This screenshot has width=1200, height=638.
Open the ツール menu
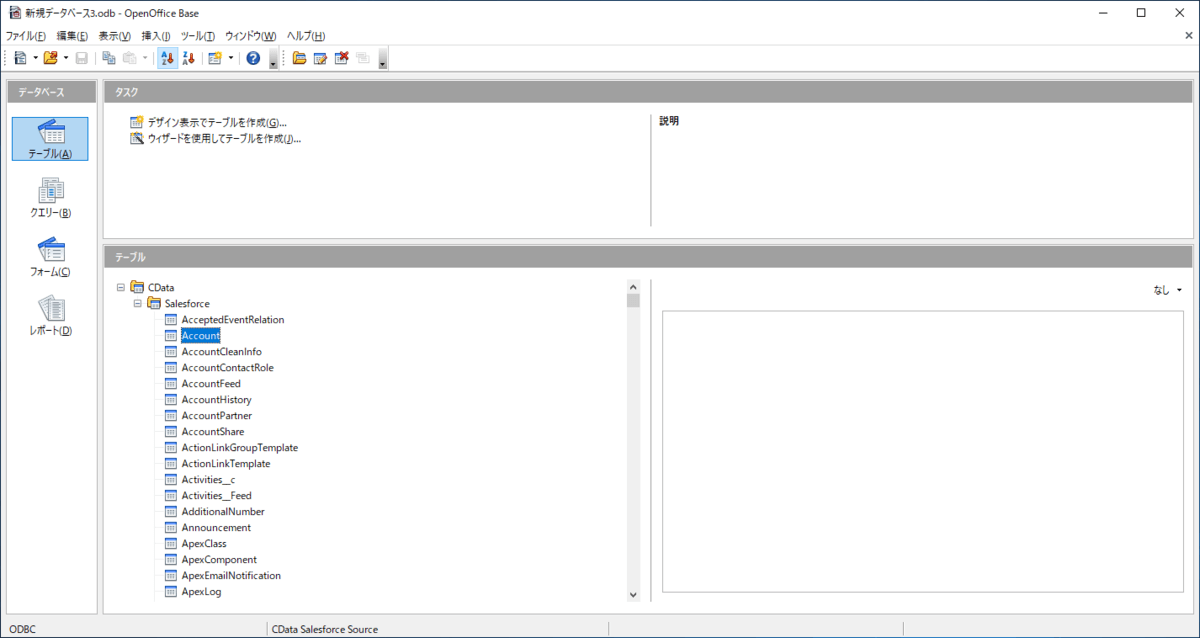coord(198,36)
